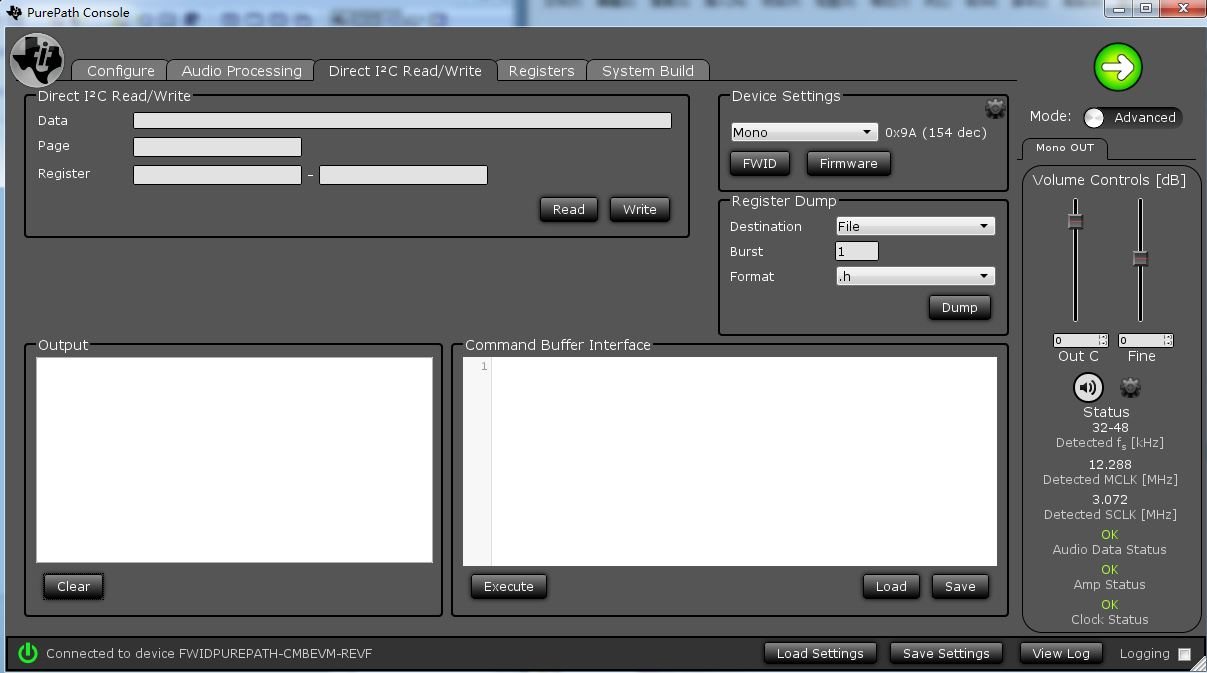
Task: Toggle the speaker mute icon
Action: tap(1088, 387)
